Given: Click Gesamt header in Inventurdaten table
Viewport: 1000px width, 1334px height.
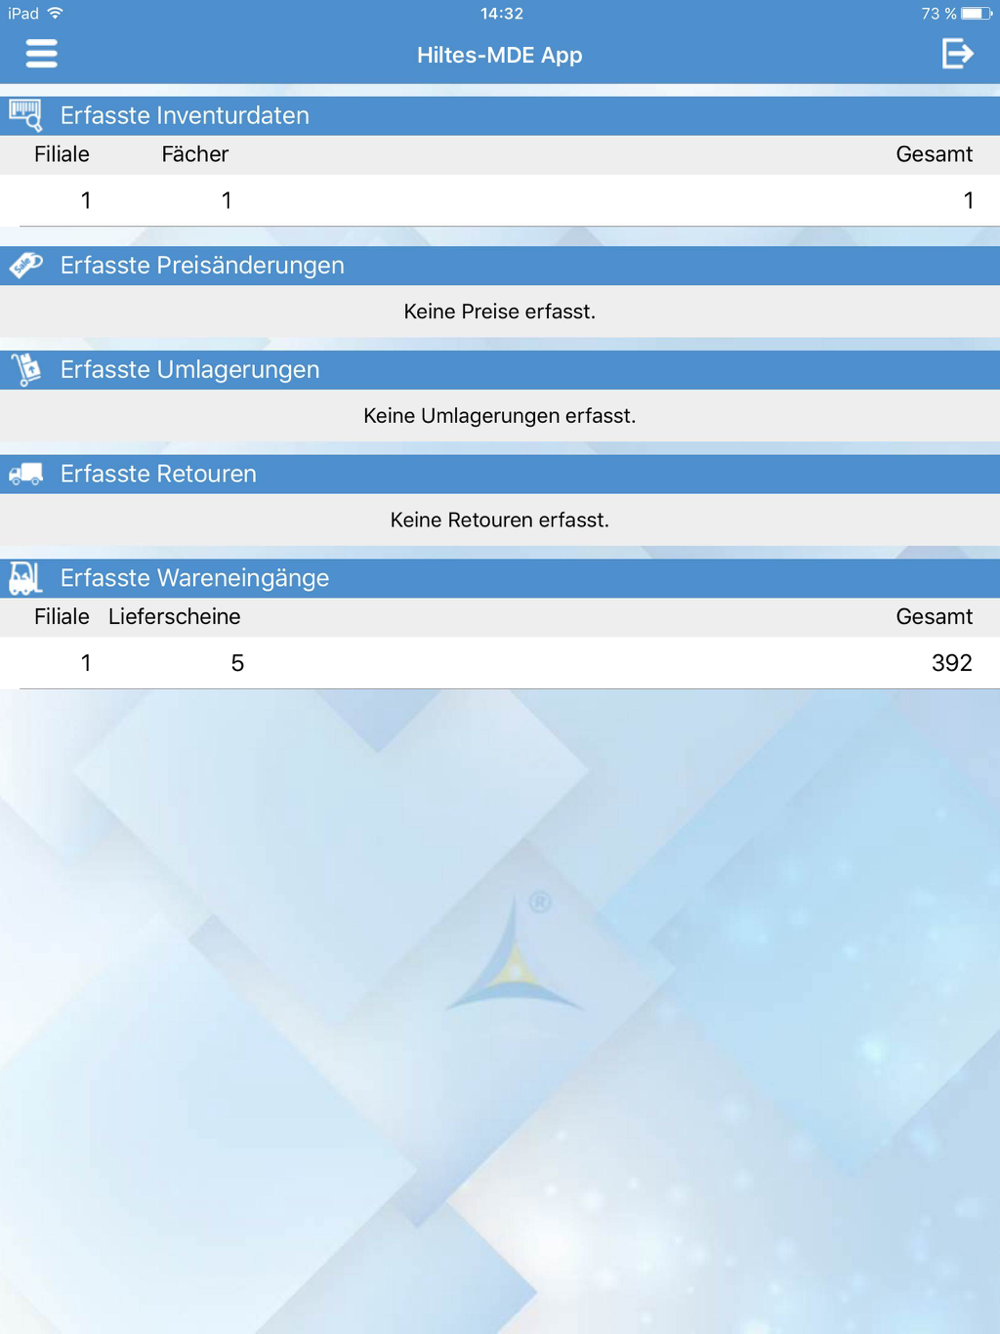Looking at the screenshot, I should coord(934,154).
